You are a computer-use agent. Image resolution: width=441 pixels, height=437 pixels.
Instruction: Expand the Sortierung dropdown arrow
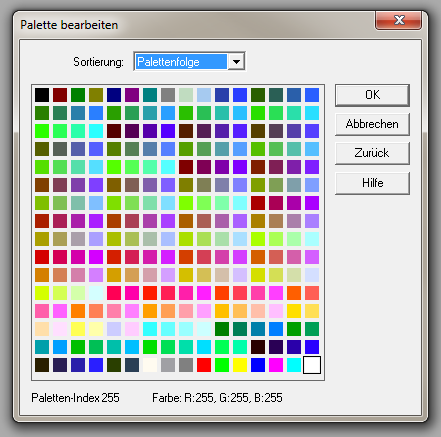tap(236, 62)
